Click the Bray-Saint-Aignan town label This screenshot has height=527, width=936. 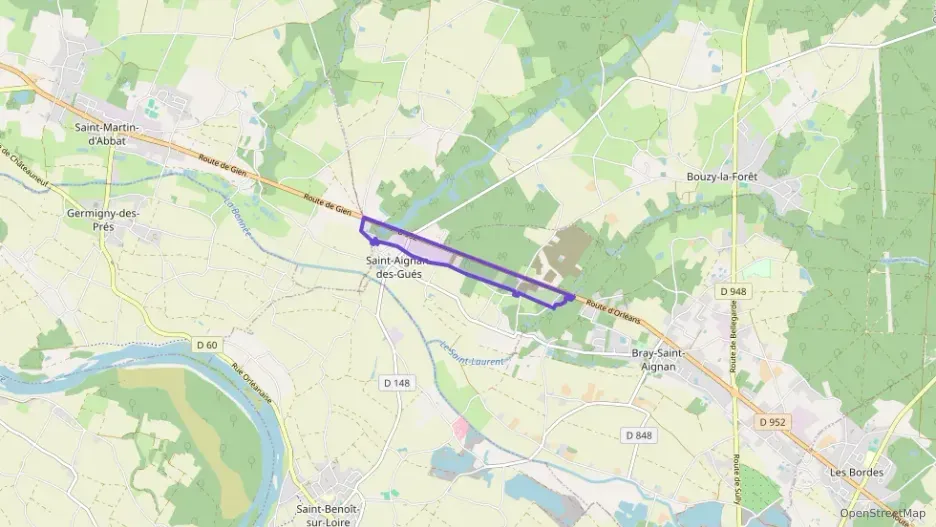658,360
